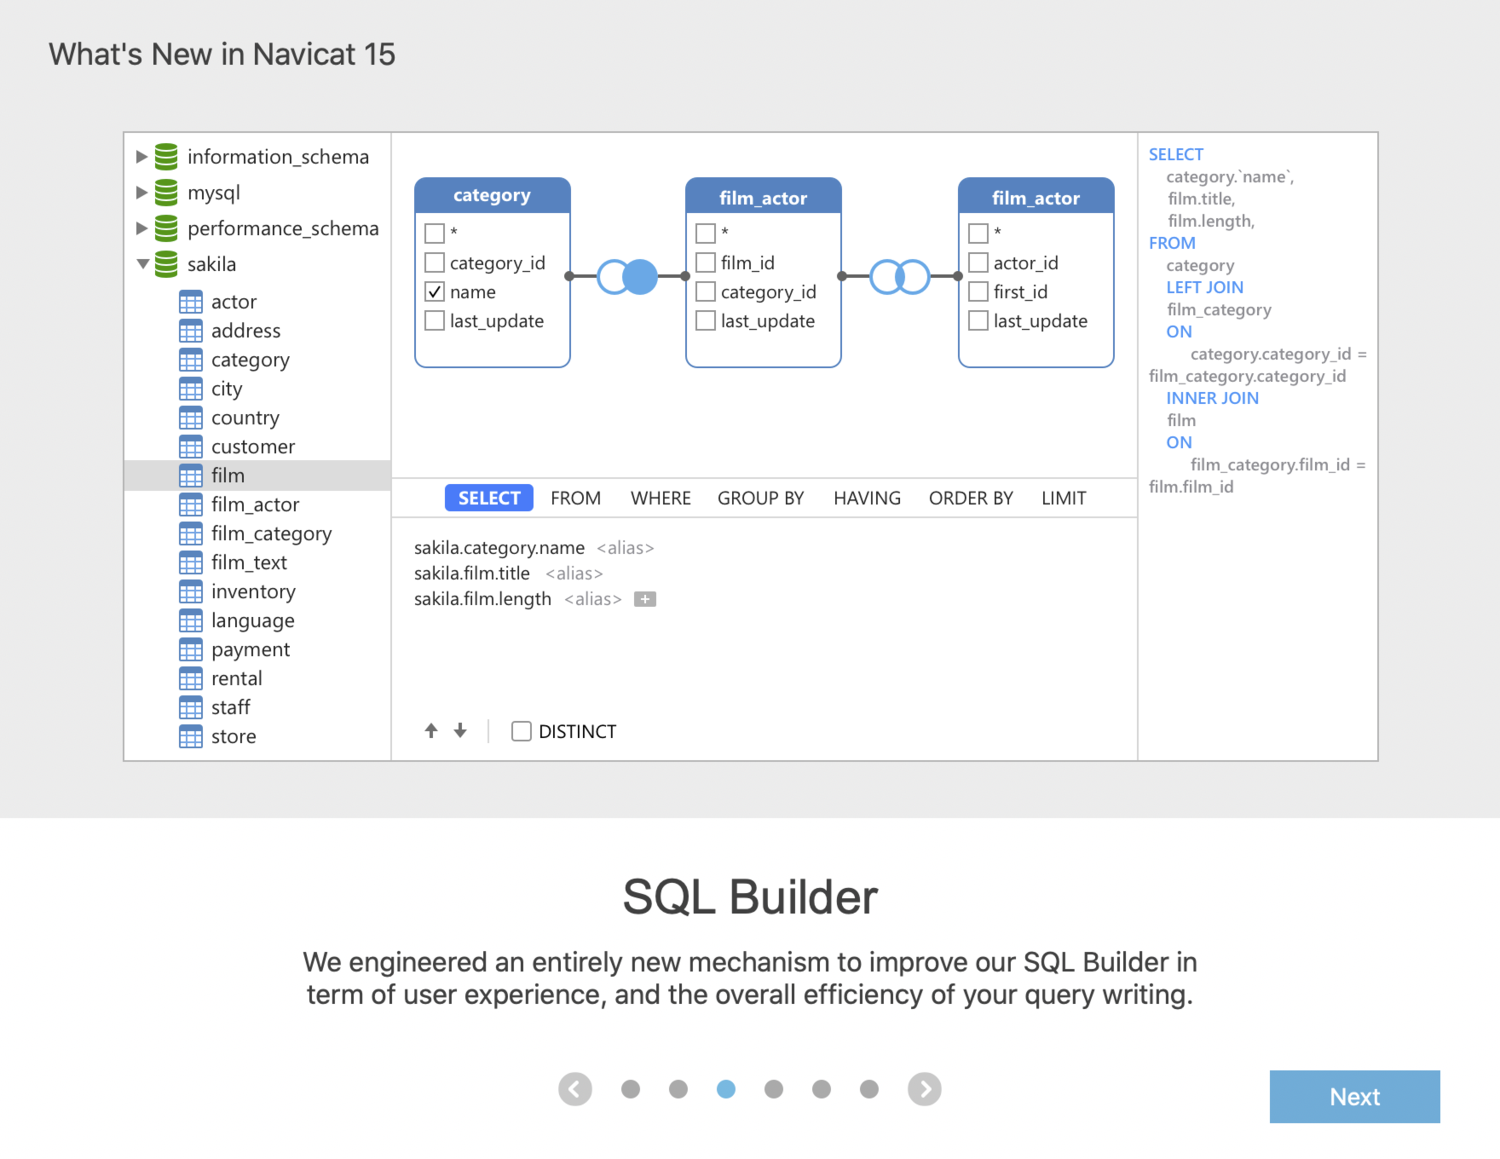Jump to the first page dot

[x=630, y=1089]
